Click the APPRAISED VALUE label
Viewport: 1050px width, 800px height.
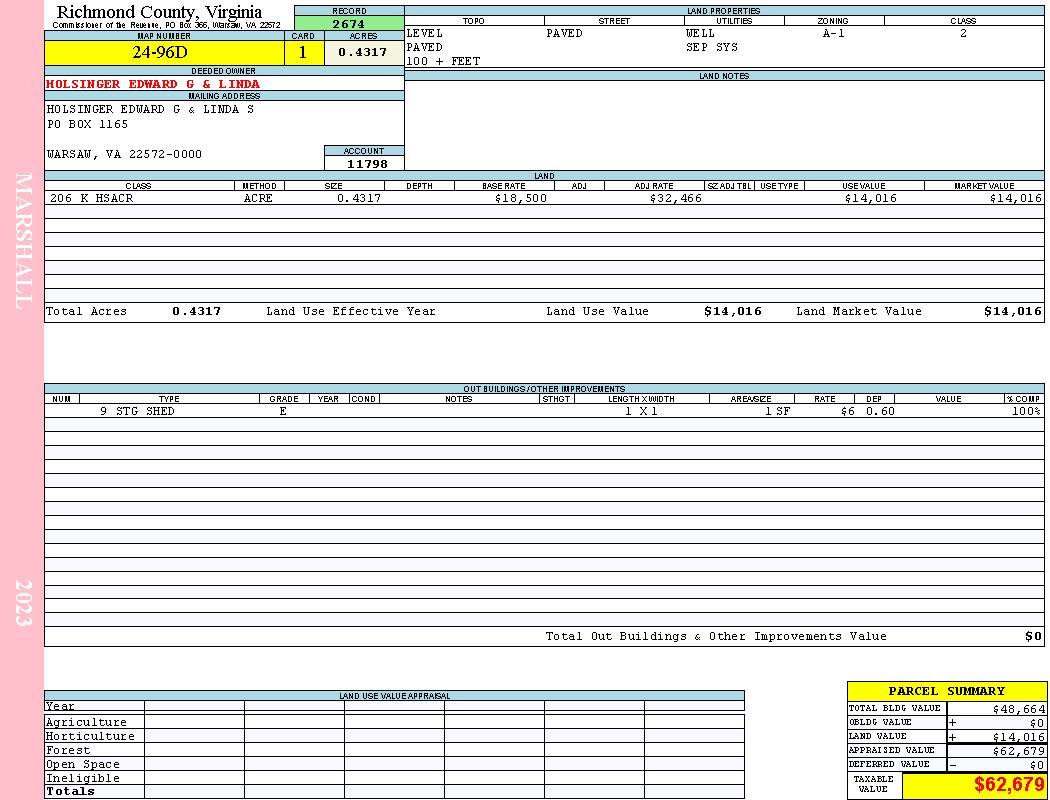891,750
